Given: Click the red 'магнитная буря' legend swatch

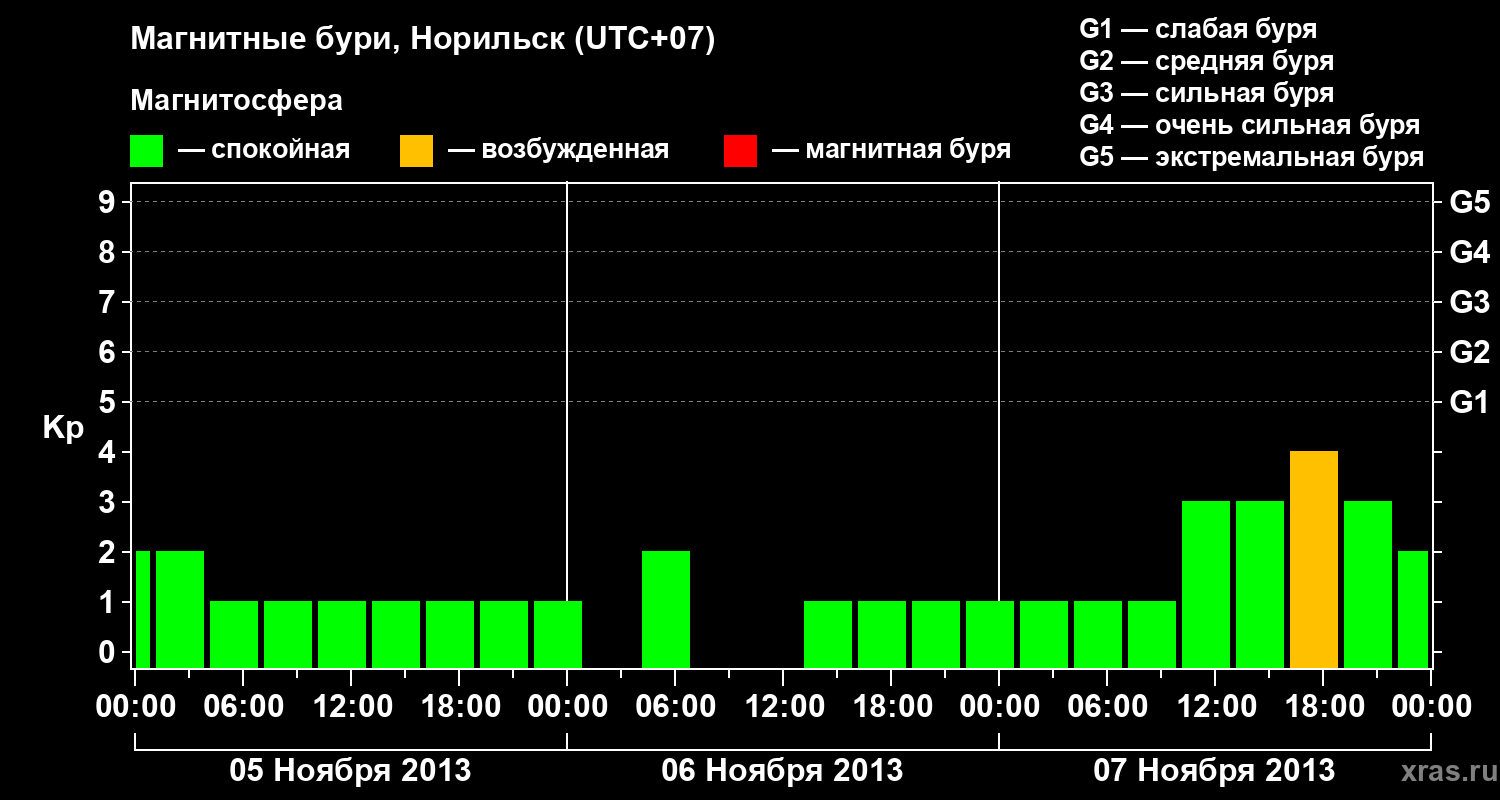Looking at the screenshot, I should [740, 151].
